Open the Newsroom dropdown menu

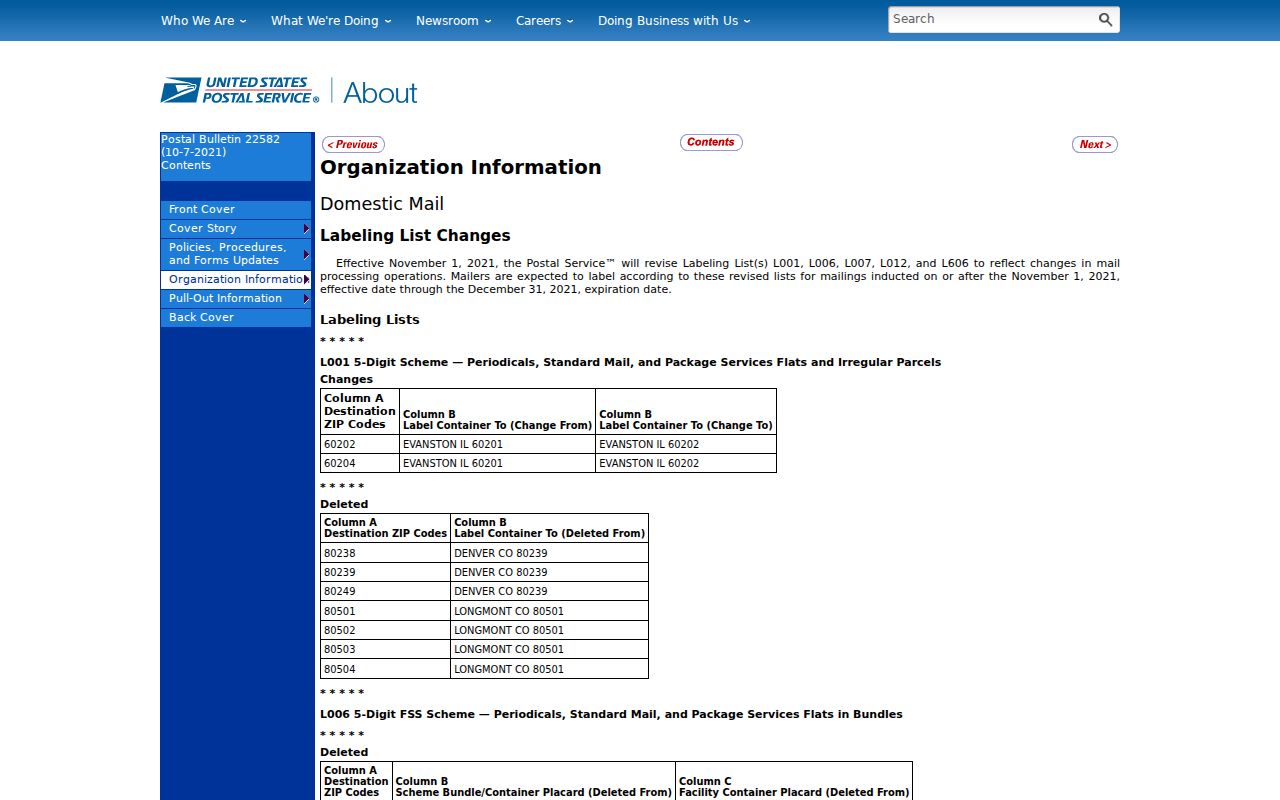(454, 20)
